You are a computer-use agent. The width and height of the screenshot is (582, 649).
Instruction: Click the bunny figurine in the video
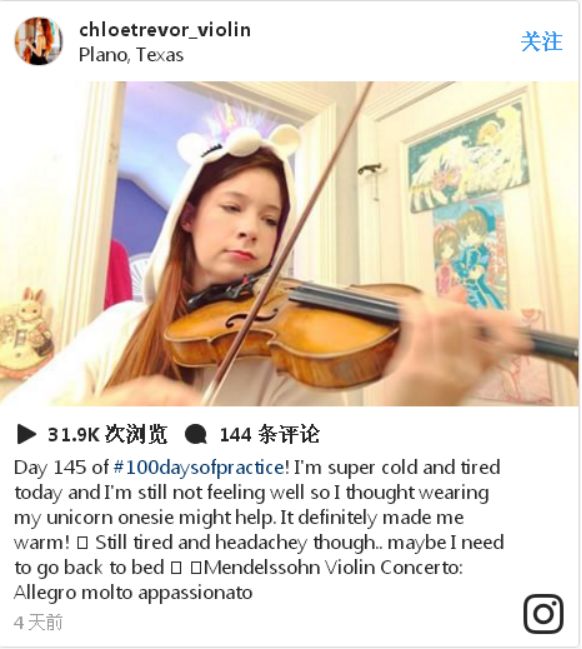(x=25, y=333)
